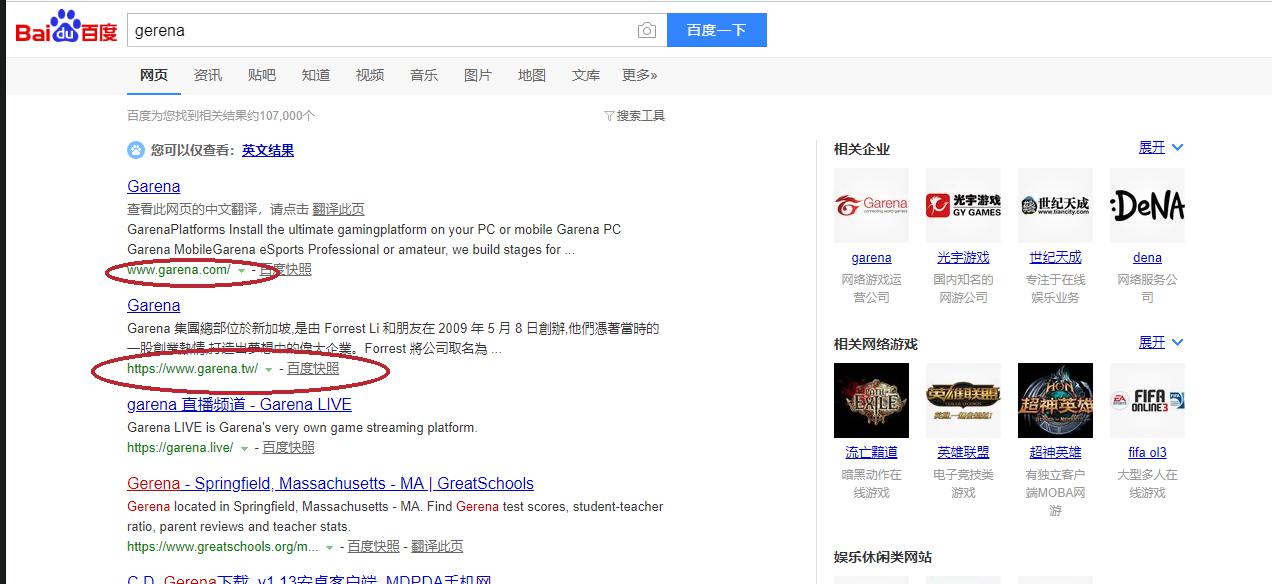Image resolution: width=1272 pixels, height=584 pixels.
Task: Open 世纪天成 company link
Action: 1055,258
